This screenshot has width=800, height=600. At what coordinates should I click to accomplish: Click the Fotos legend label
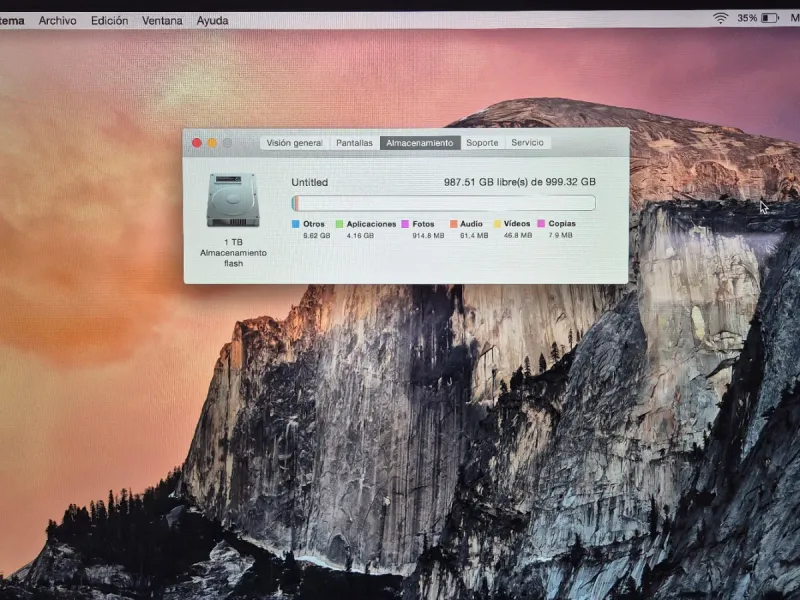[x=423, y=224]
